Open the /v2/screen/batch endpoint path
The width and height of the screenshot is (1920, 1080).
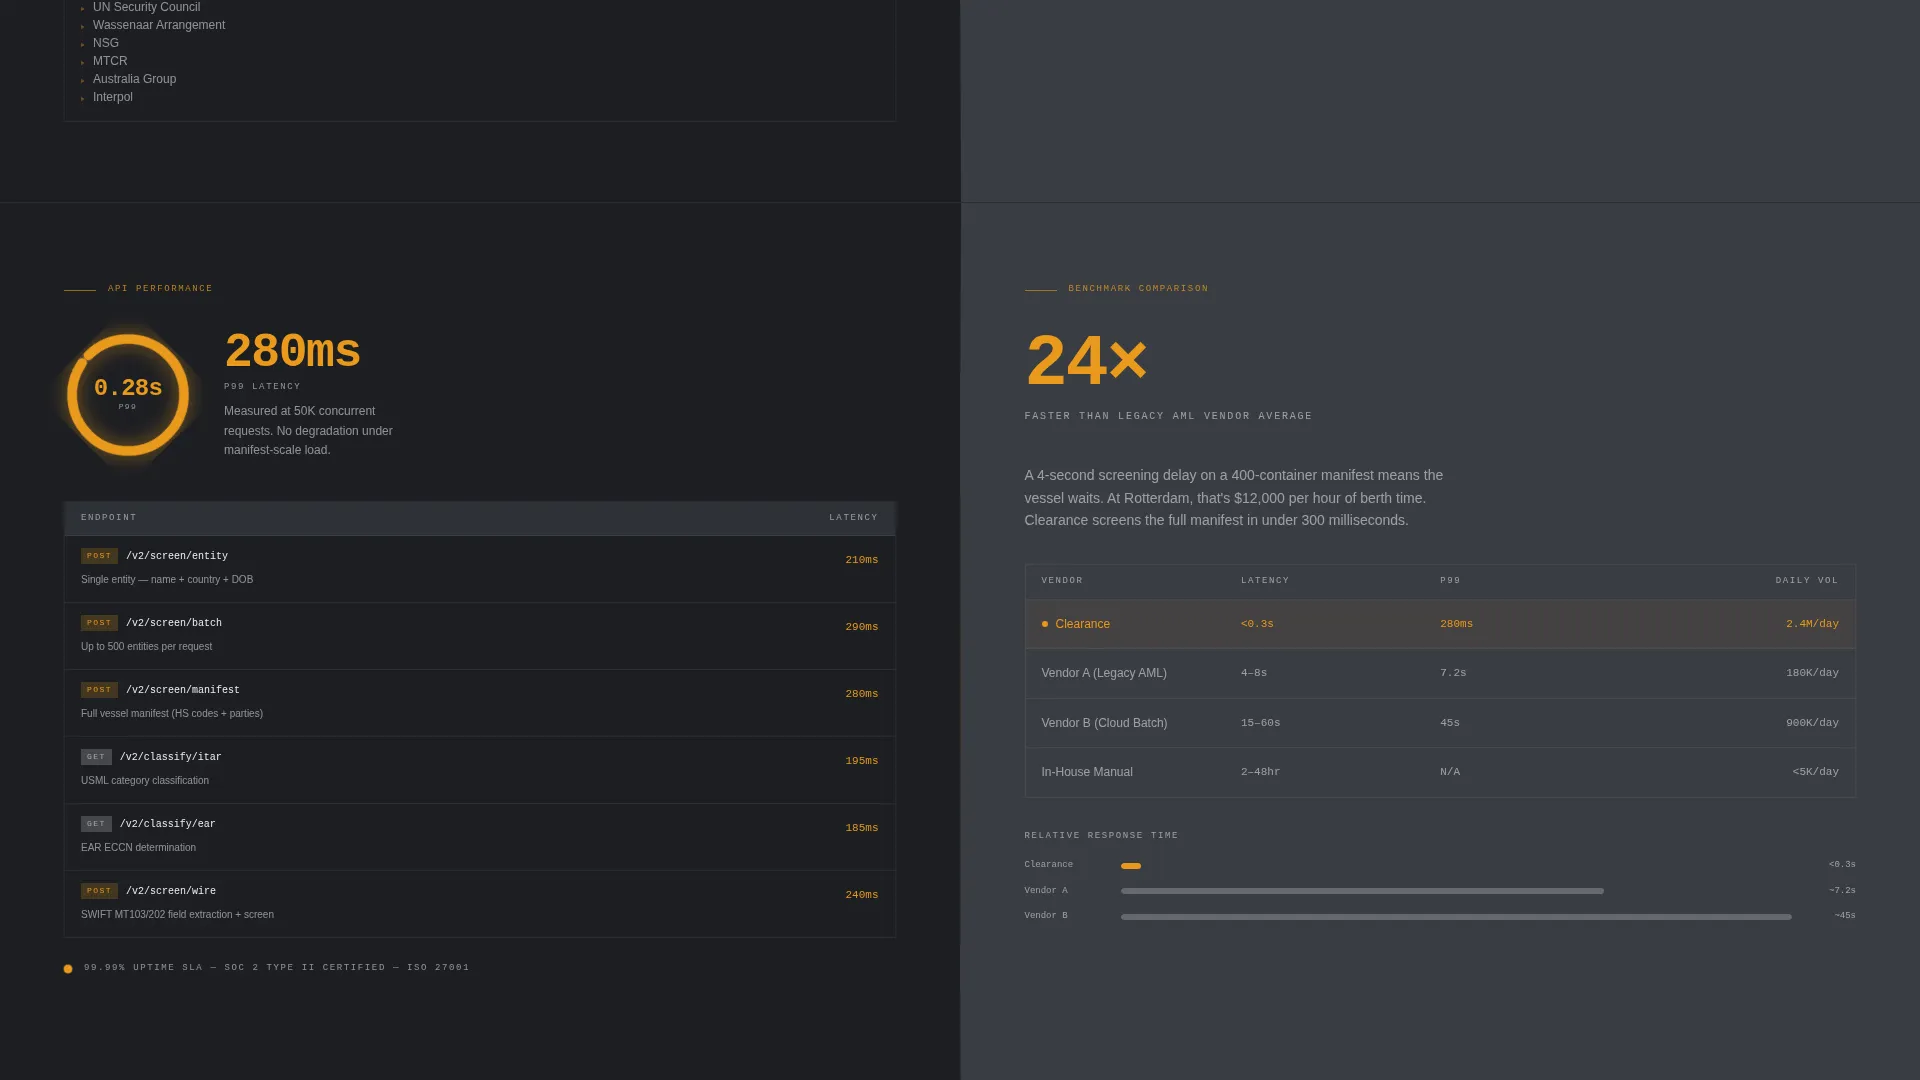click(x=174, y=623)
